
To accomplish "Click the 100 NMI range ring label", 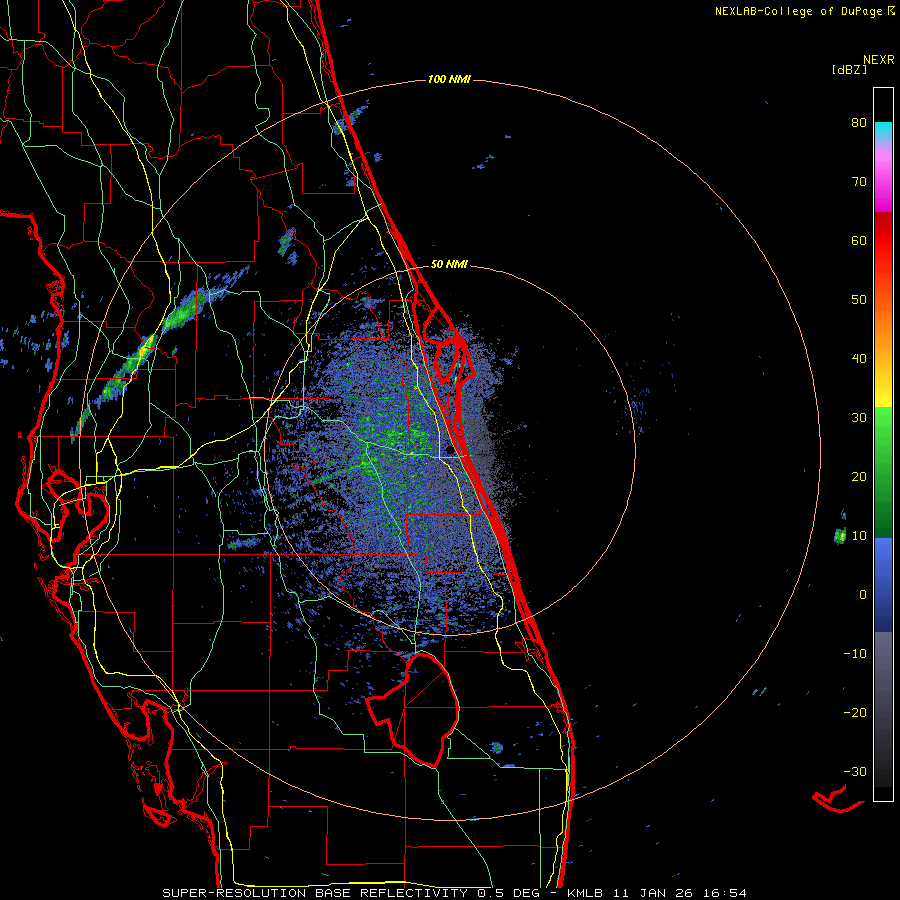I will click(449, 79).
